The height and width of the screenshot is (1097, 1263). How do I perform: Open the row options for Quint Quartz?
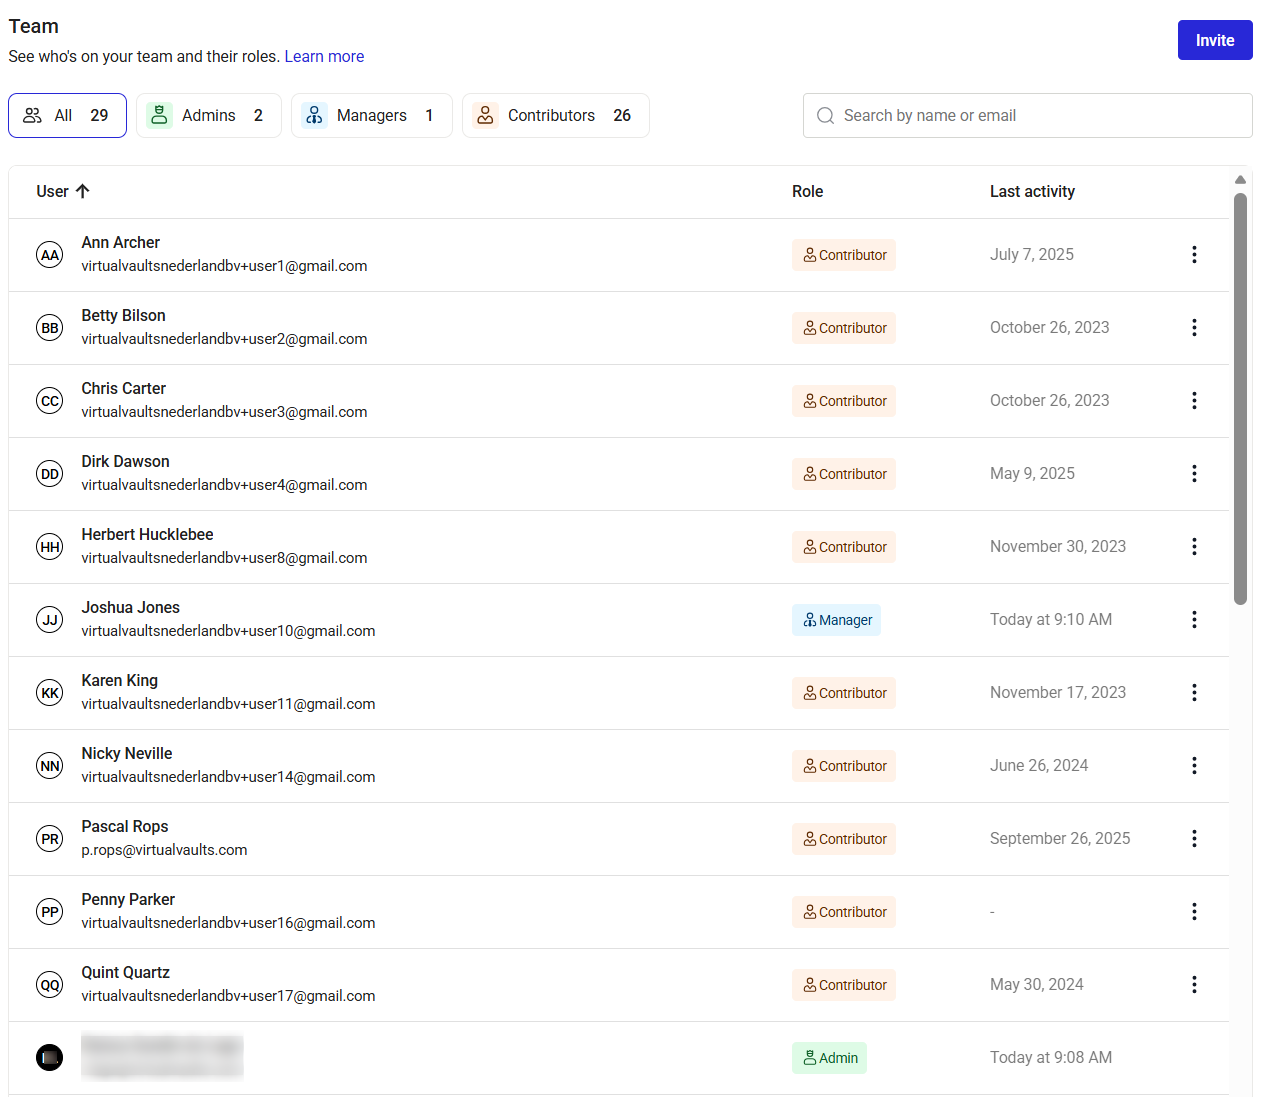click(x=1194, y=985)
